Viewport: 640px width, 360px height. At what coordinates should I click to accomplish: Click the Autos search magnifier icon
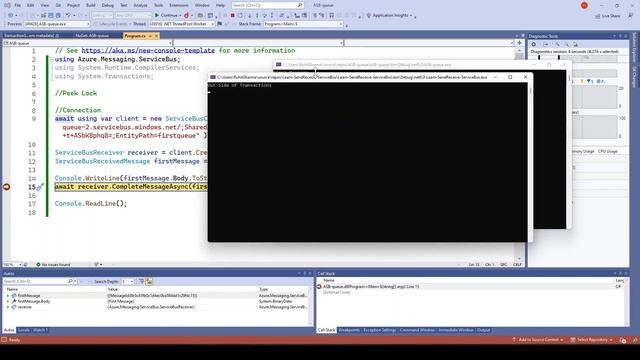click(x=70, y=281)
